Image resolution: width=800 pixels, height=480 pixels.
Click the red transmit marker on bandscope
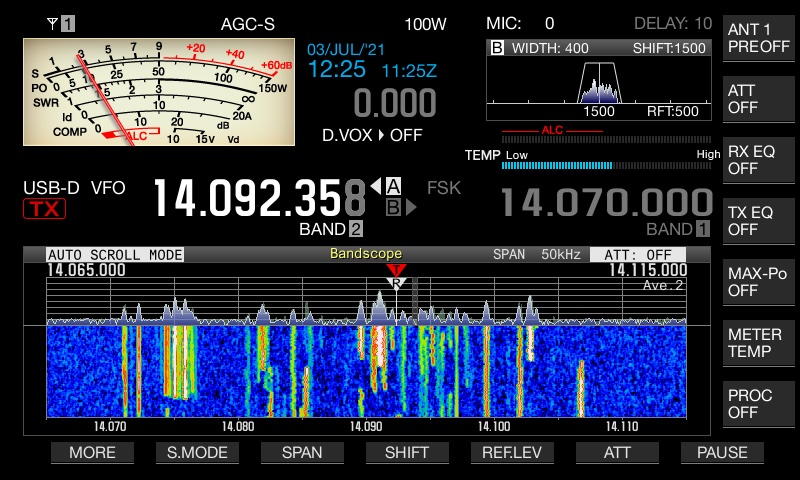tap(396, 270)
